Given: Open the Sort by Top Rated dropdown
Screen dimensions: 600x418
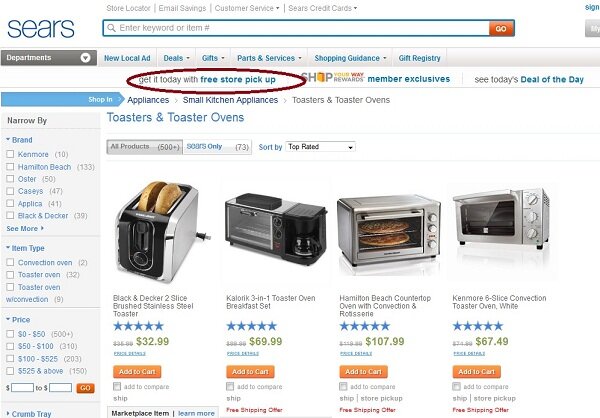Looking at the screenshot, I should click(320, 147).
